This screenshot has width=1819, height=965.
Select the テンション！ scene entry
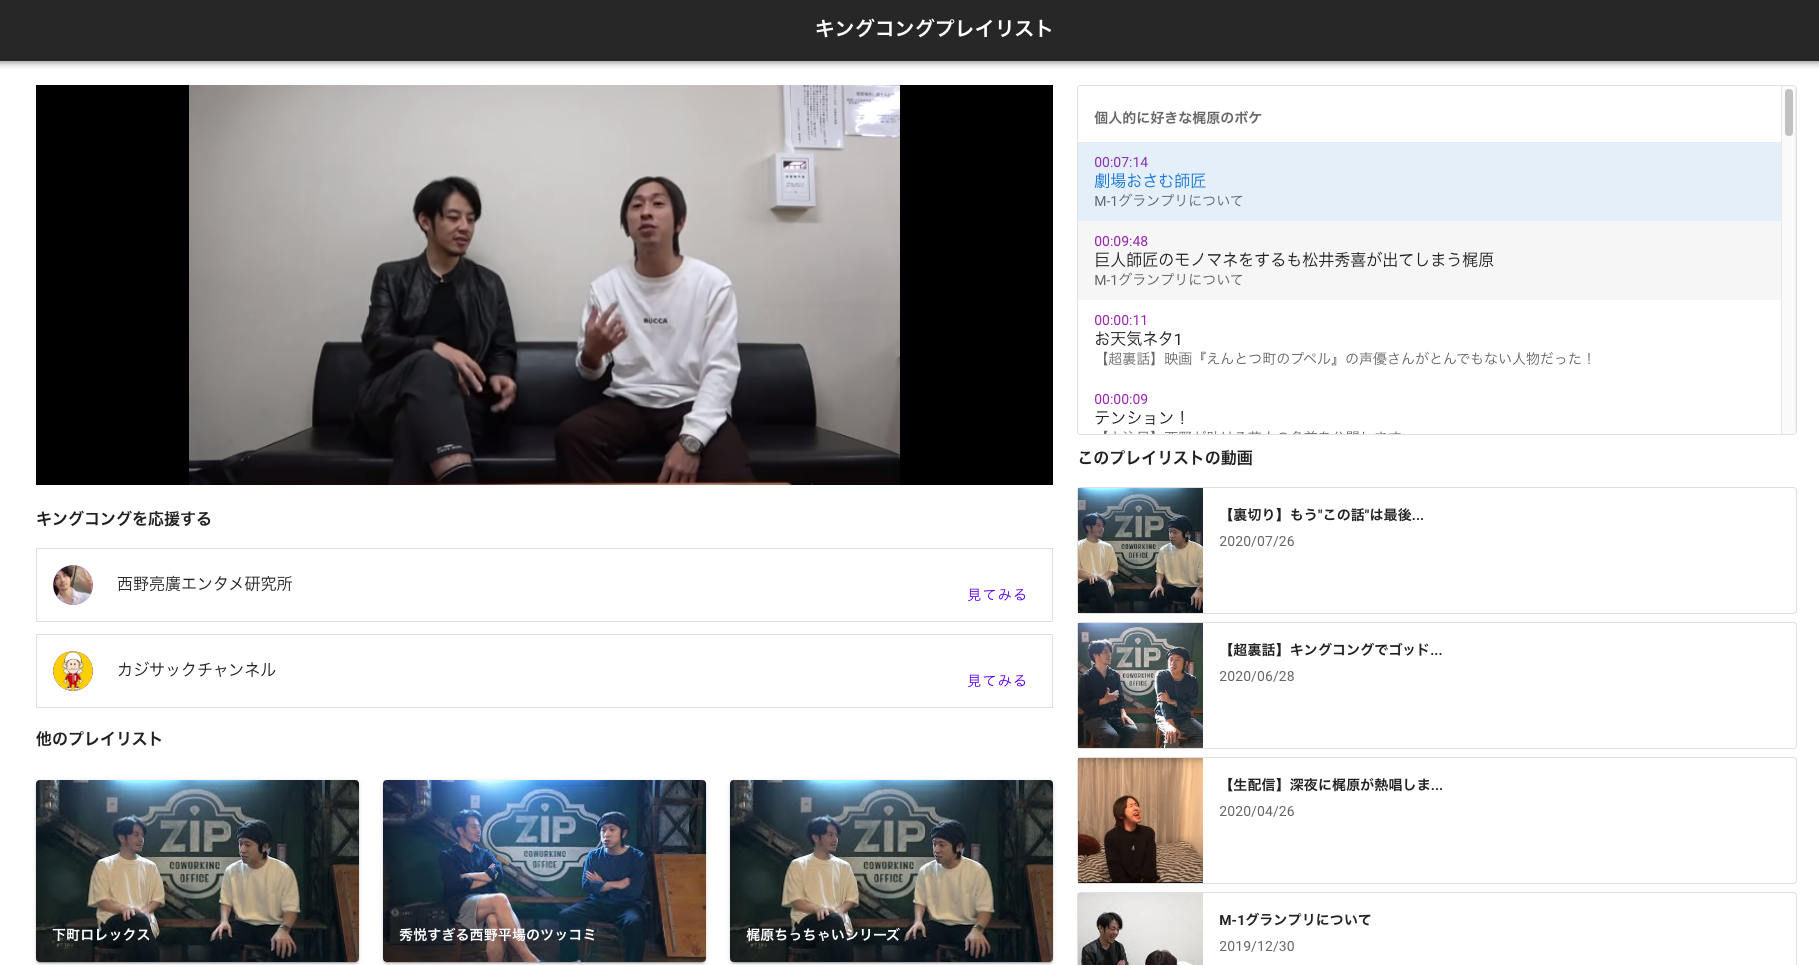pyautogui.click(x=1141, y=417)
